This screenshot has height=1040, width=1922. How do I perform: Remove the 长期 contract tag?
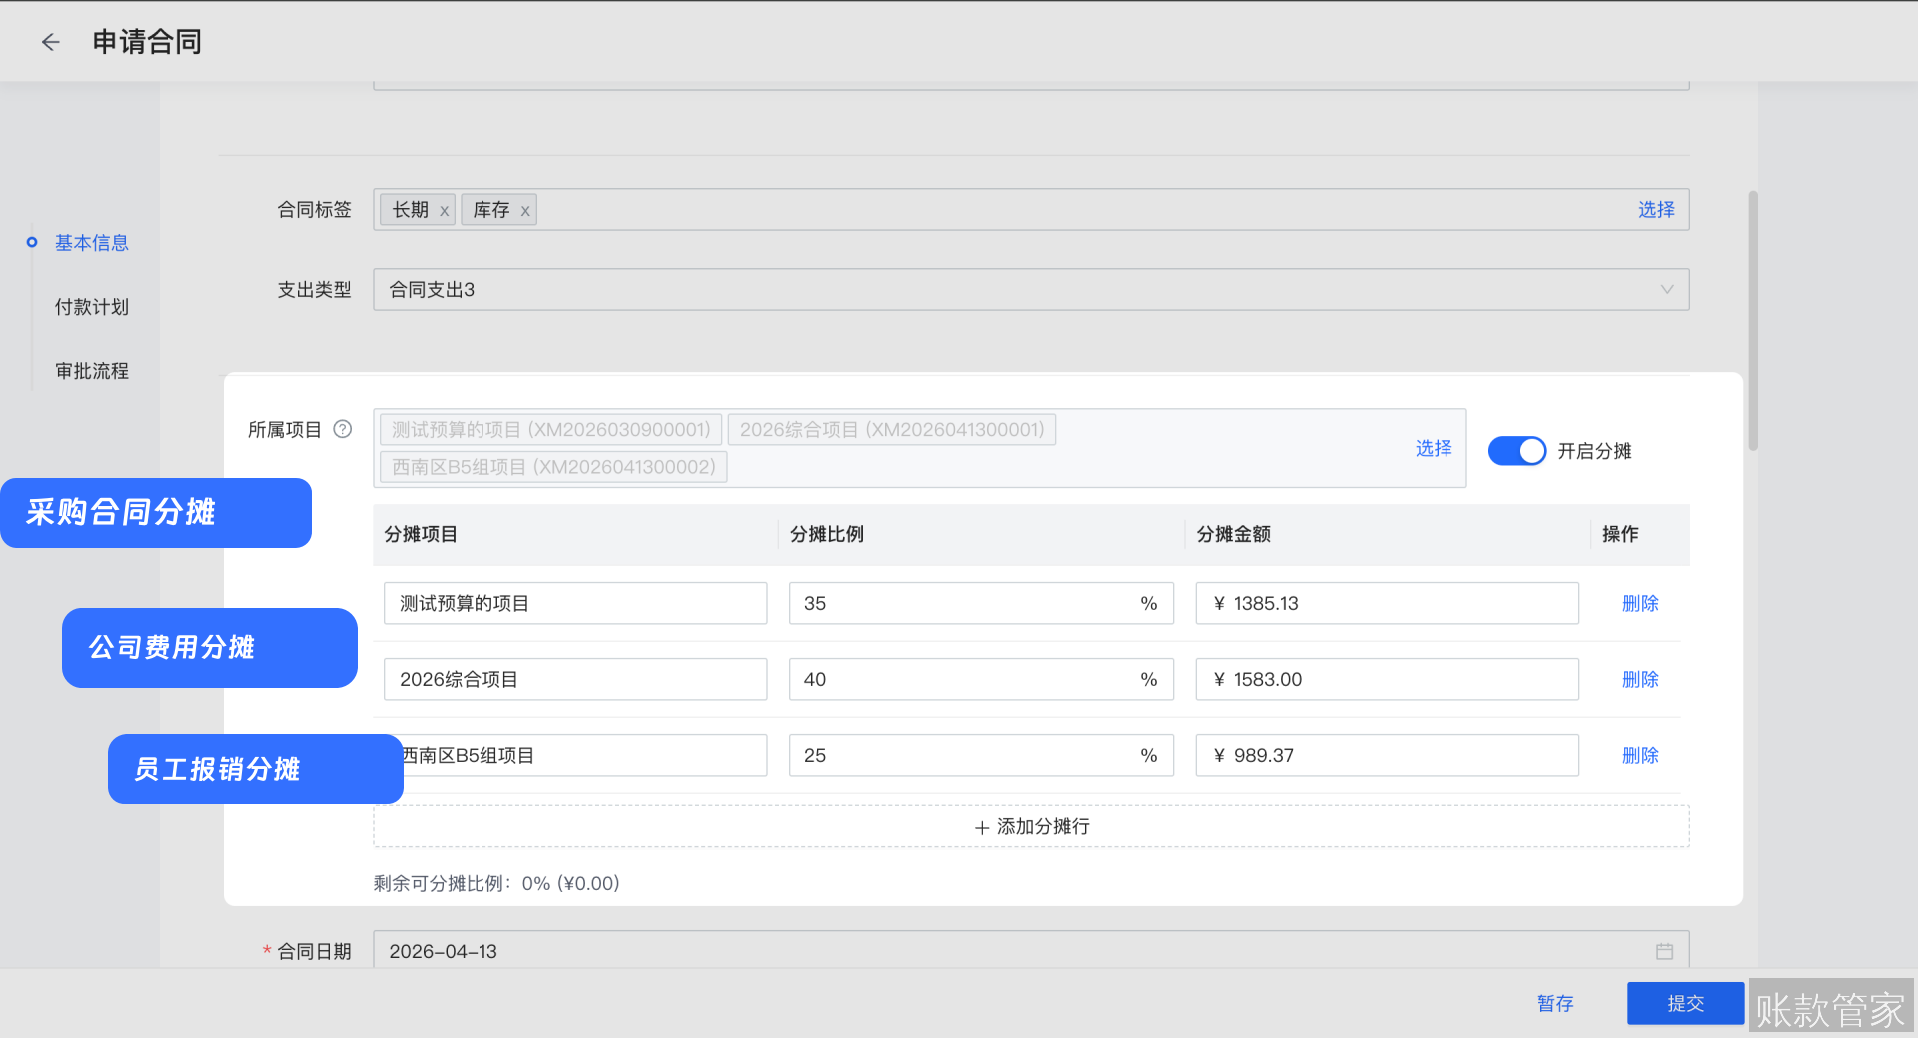click(444, 211)
